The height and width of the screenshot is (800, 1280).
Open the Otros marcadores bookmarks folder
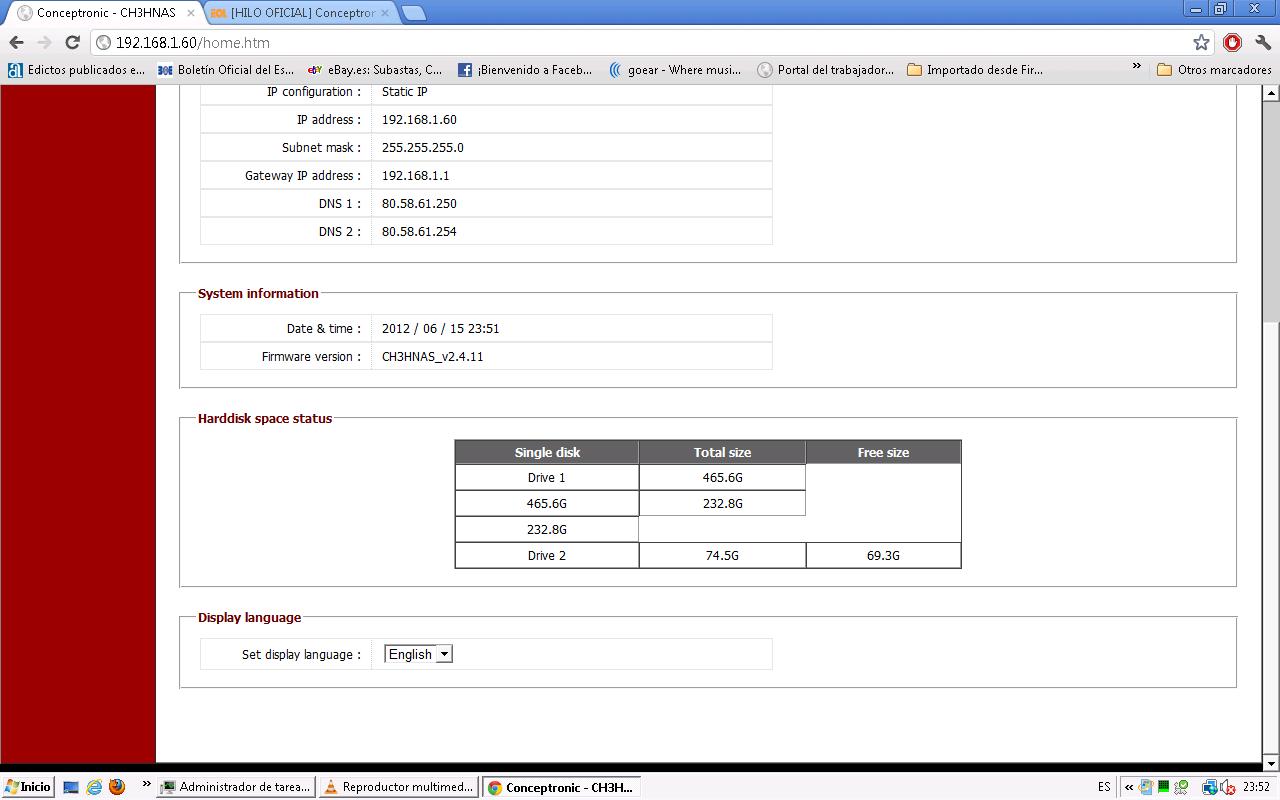1214,70
